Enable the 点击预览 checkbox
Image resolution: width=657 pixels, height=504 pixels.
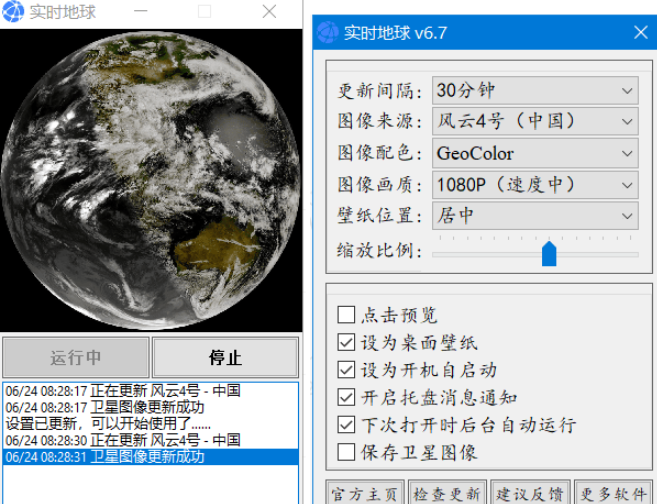click(346, 315)
